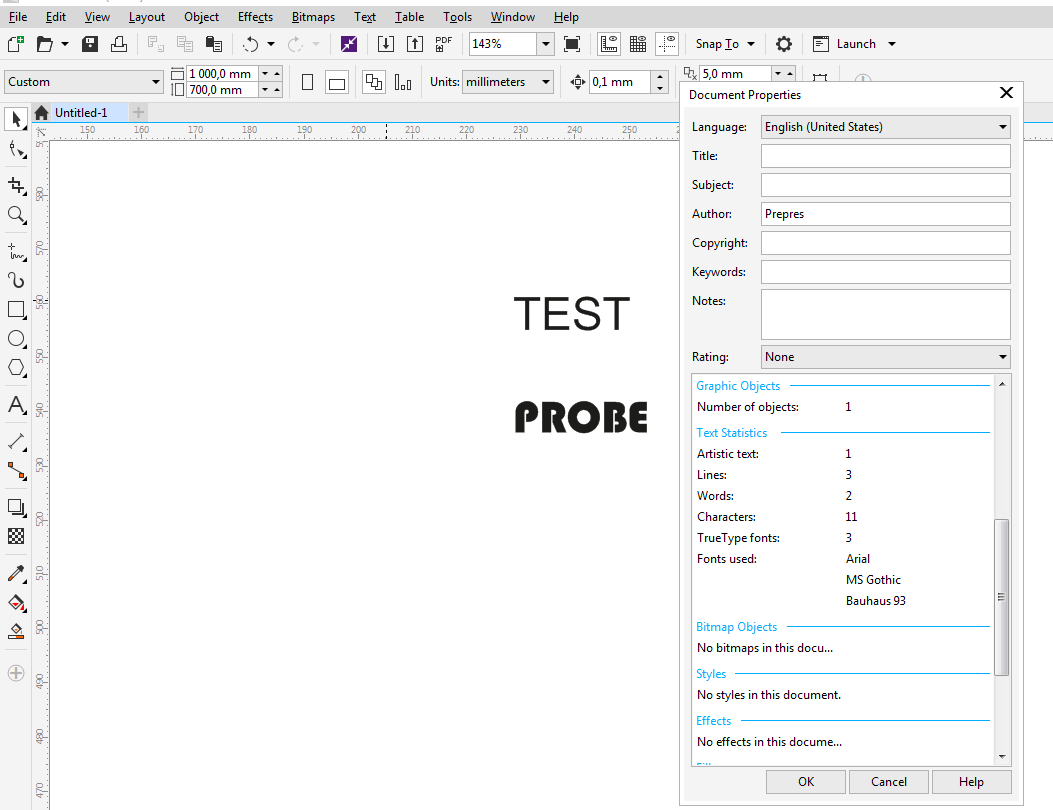Switch to the Untitled-1 document tab

[80, 113]
